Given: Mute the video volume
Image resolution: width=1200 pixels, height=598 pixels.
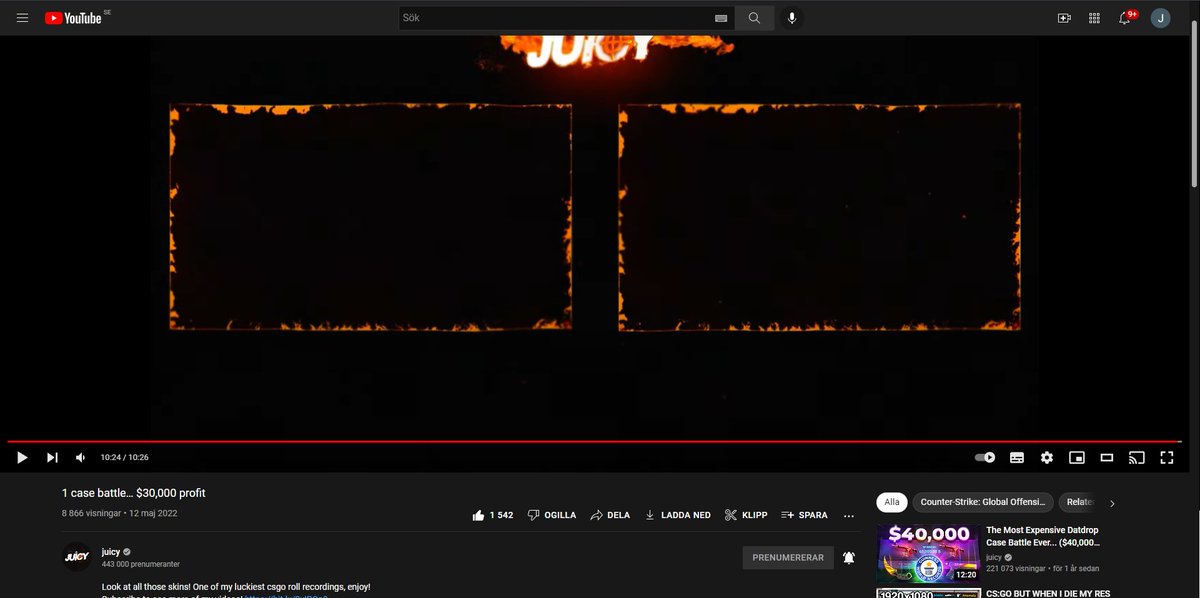Looking at the screenshot, I should (81, 457).
